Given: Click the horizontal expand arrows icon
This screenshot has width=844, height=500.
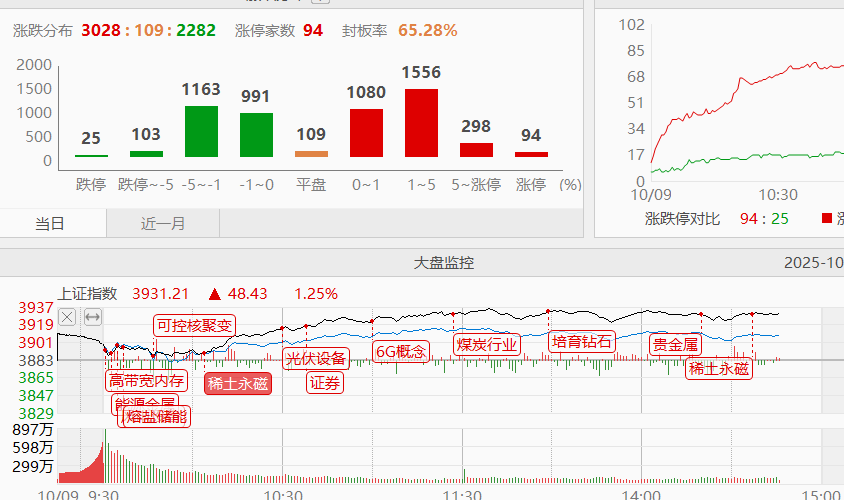Looking at the screenshot, I should click(93, 317).
